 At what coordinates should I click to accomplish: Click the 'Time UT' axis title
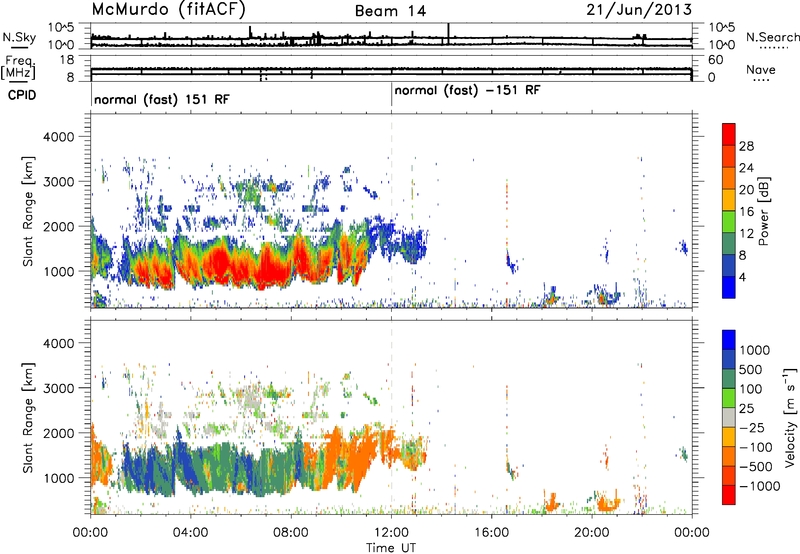pos(391,547)
